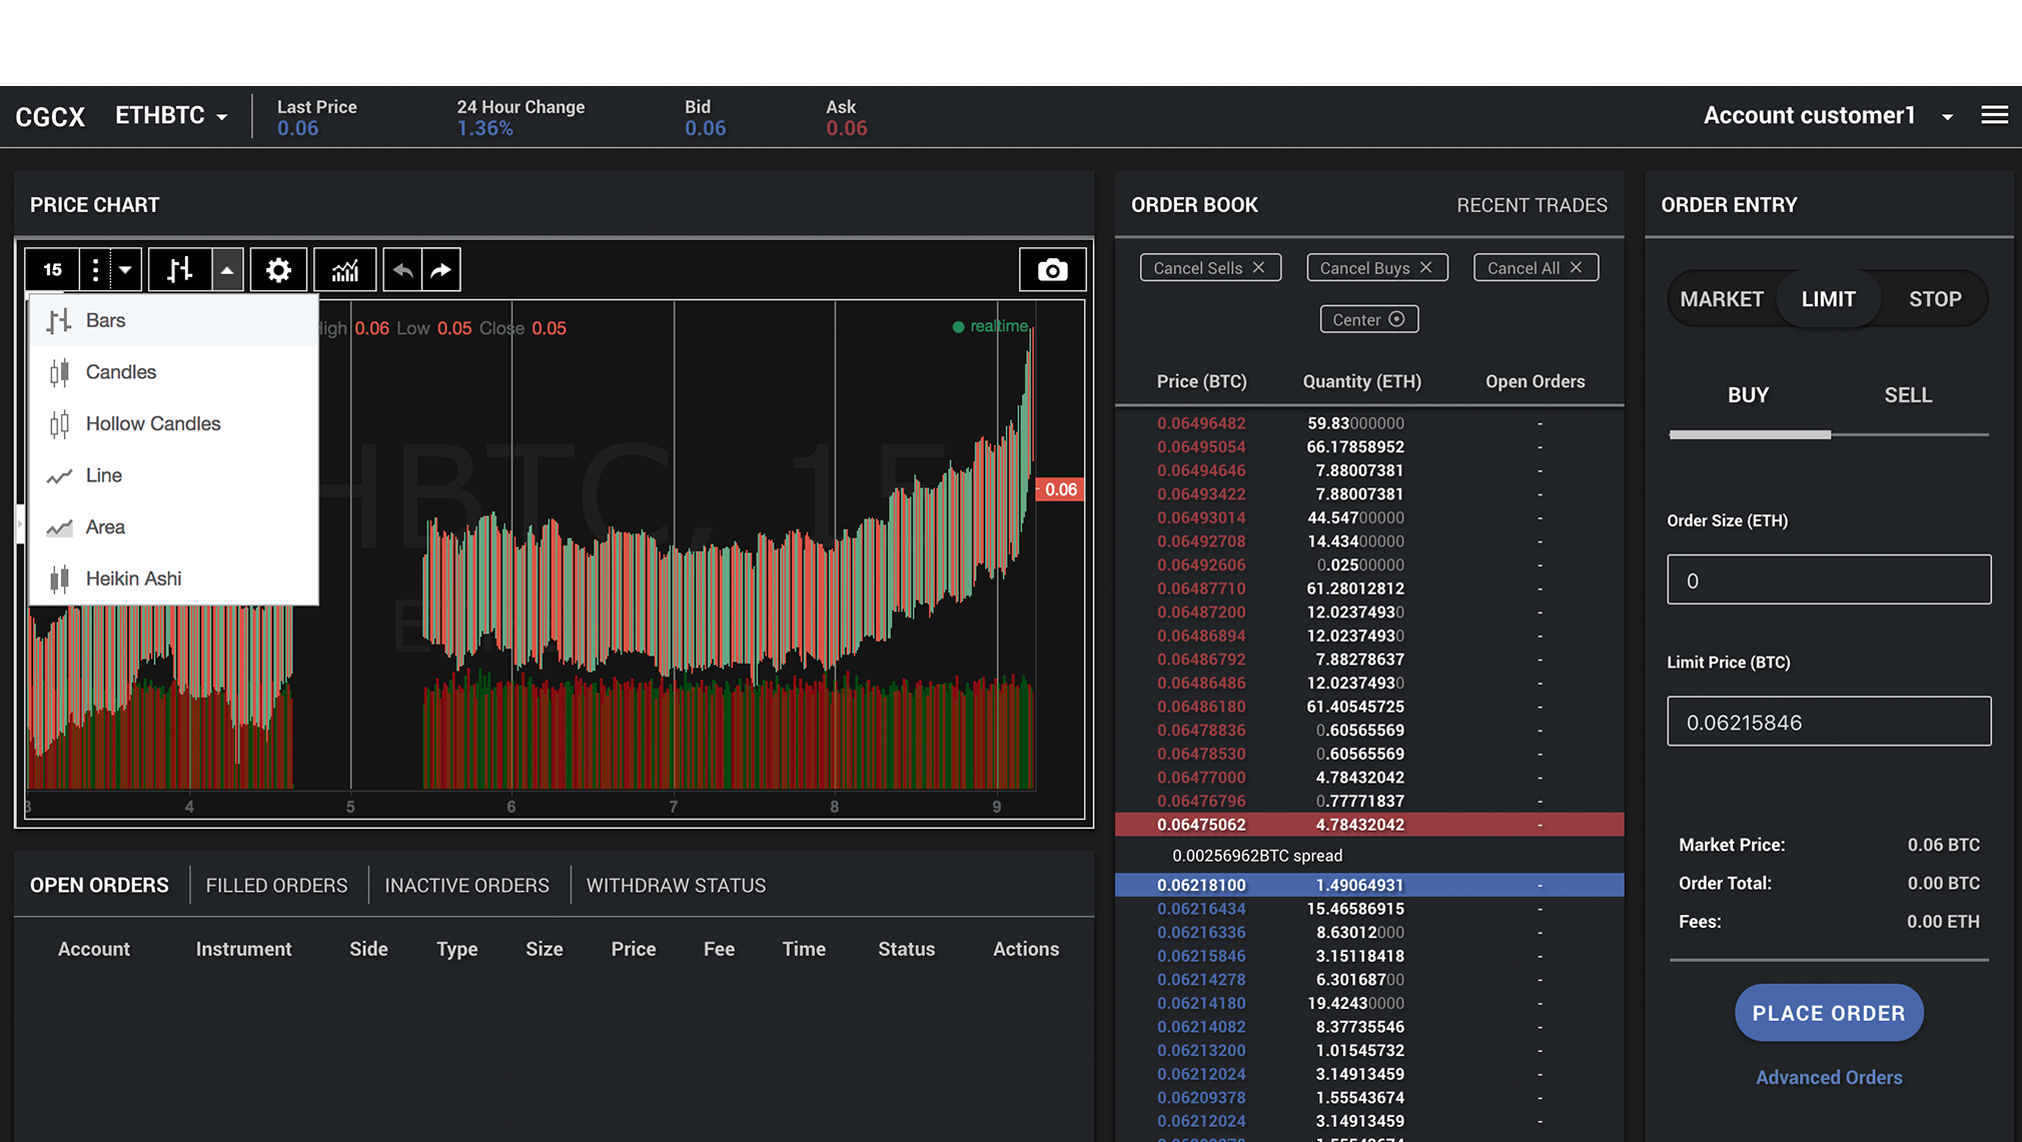The height and width of the screenshot is (1142, 2022).
Task: Collapse the chart style dropdown arrow
Action: [x=227, y=270]
